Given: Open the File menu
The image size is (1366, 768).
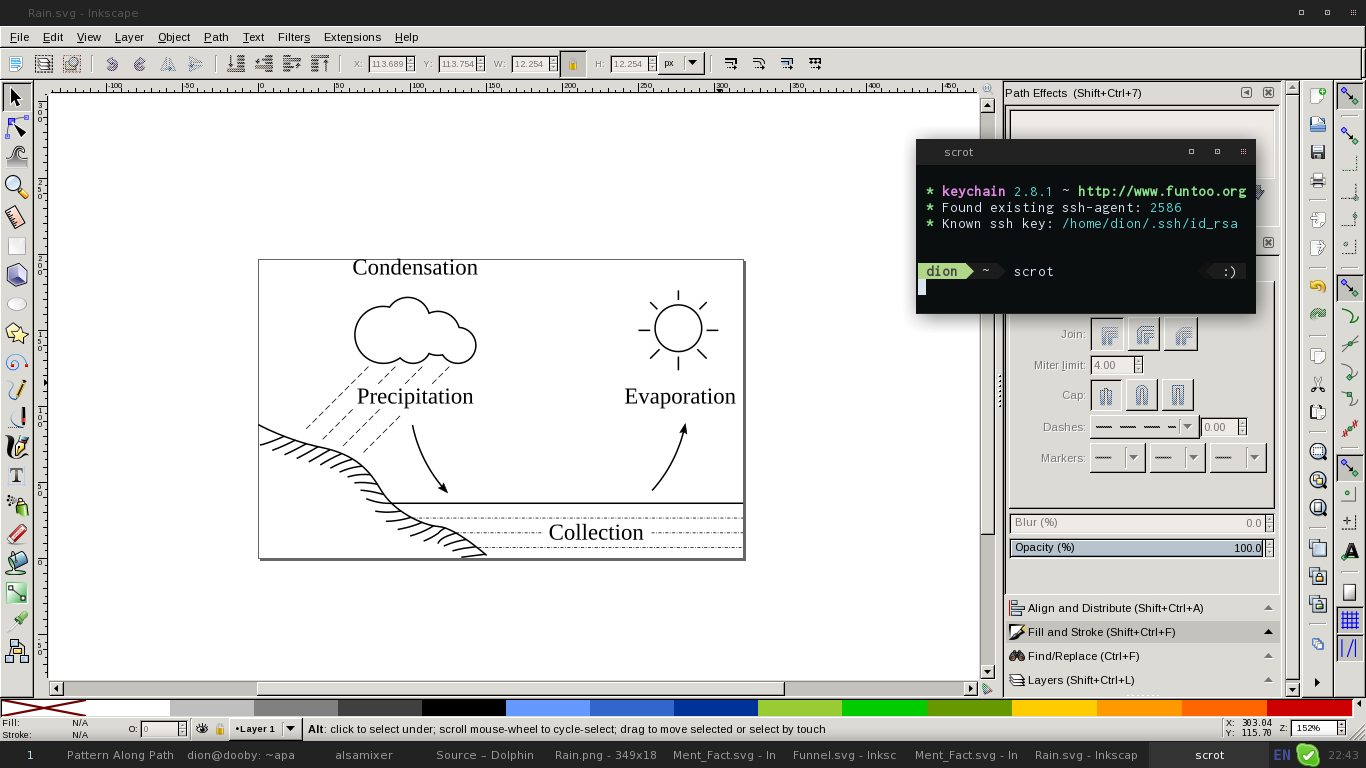Looking at the screenshot, I should pyautogui.click(x=19, y=37).
